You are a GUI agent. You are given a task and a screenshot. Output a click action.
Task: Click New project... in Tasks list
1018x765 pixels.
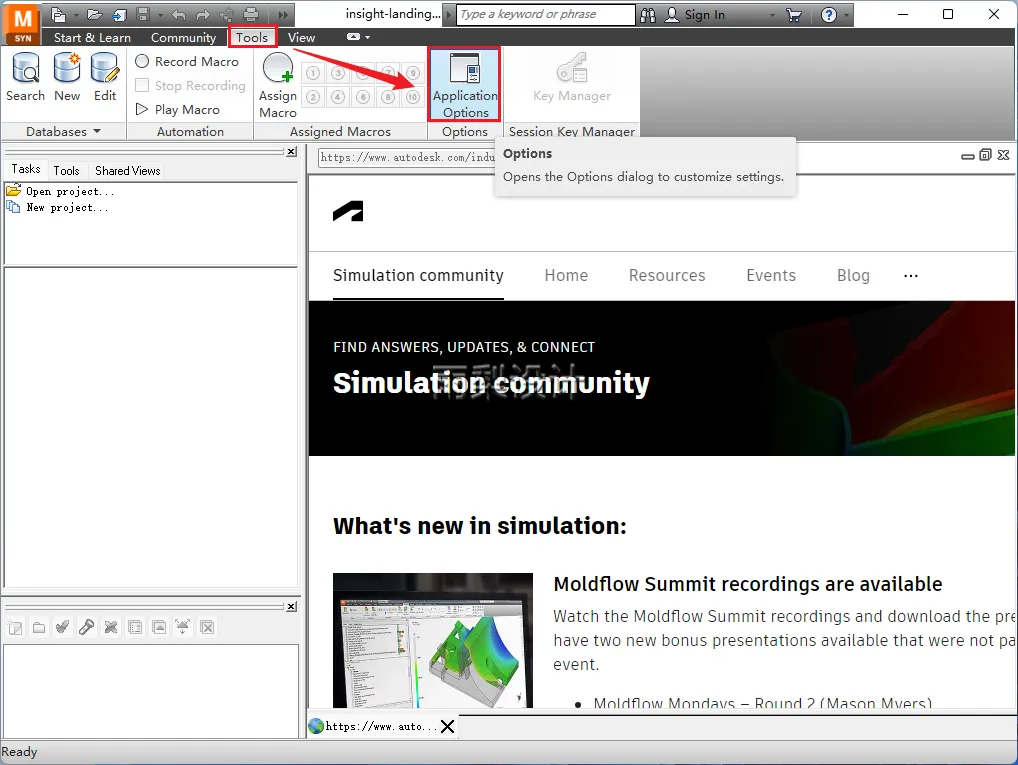tap(67, 208)
